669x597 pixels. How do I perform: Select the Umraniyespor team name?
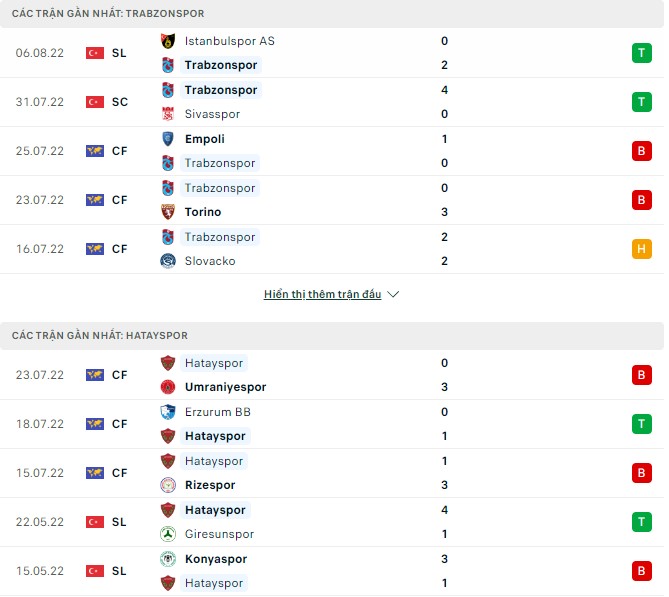[x=225, y=387]
